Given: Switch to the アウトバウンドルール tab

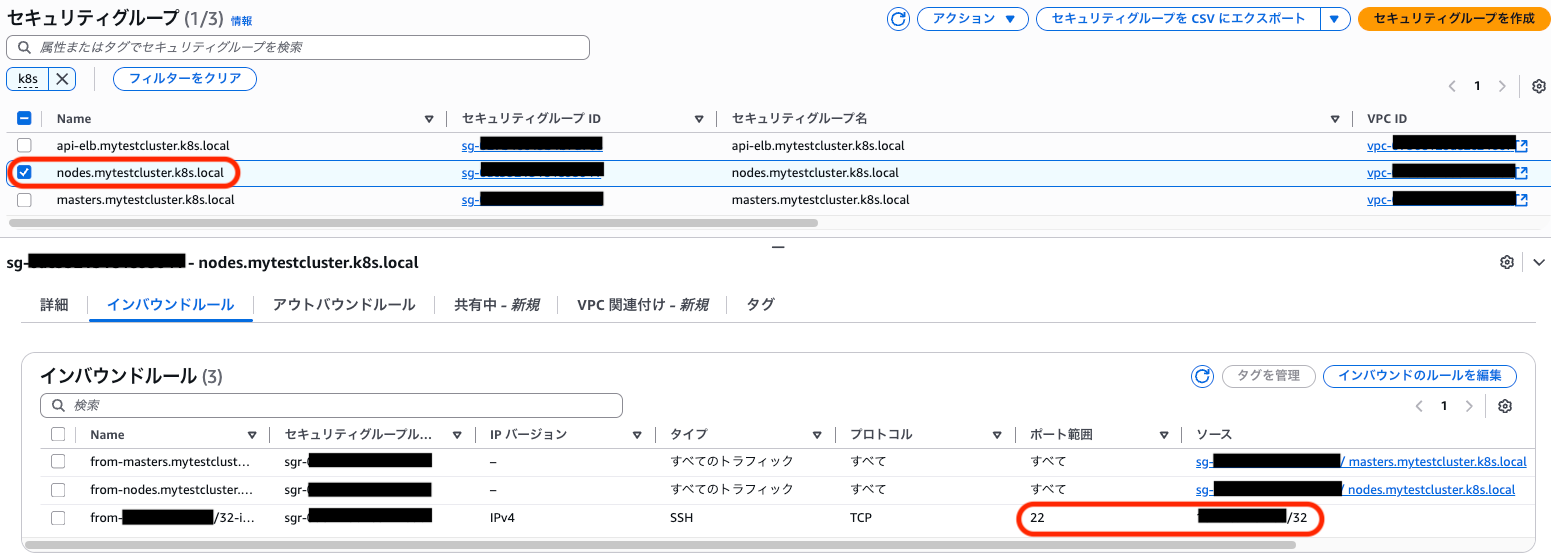Looking at the screenshot, I should (x=343, y=305).
